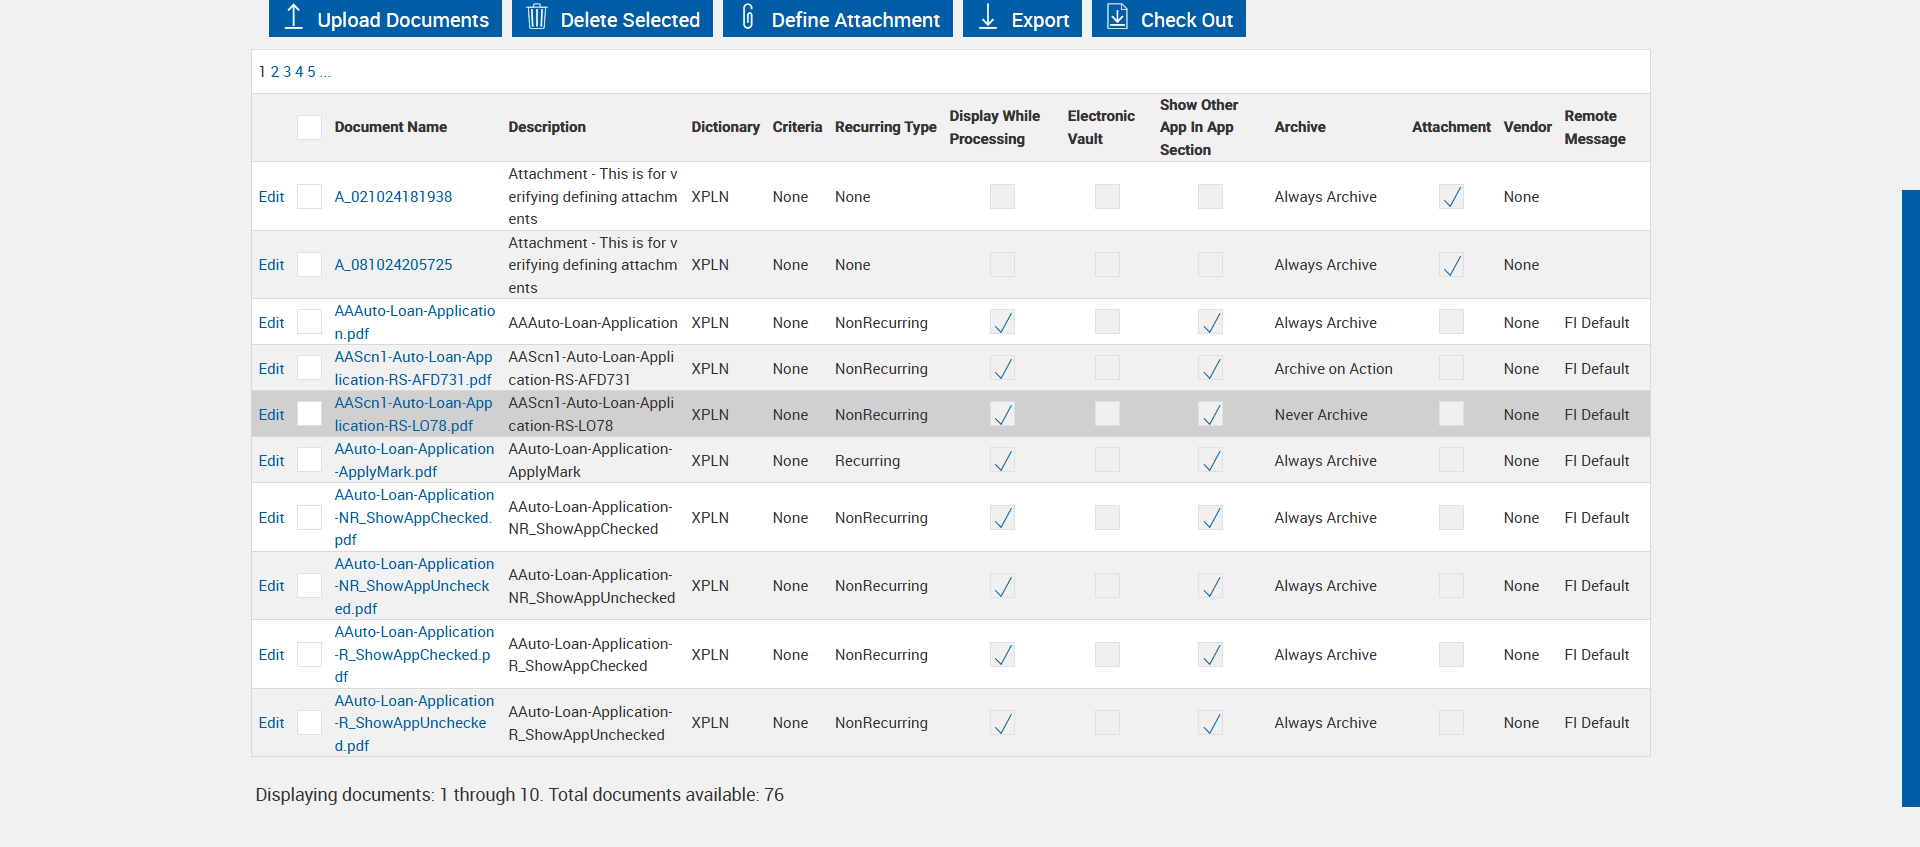Open page 5 of the document list
The width and height of the screenshot is (1920, 847).
tap(312, 72)
